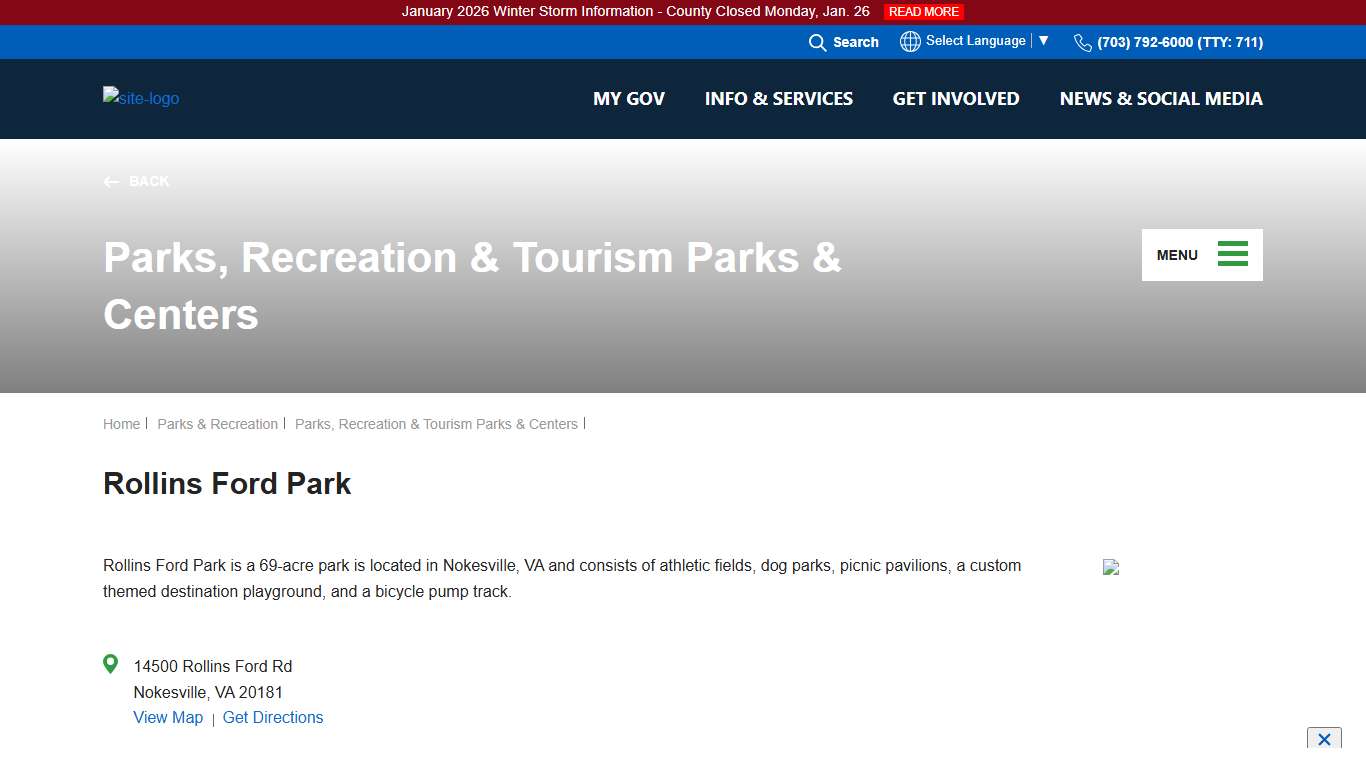
Task: Click the phone handset icon
Action: pos(1082,42)
